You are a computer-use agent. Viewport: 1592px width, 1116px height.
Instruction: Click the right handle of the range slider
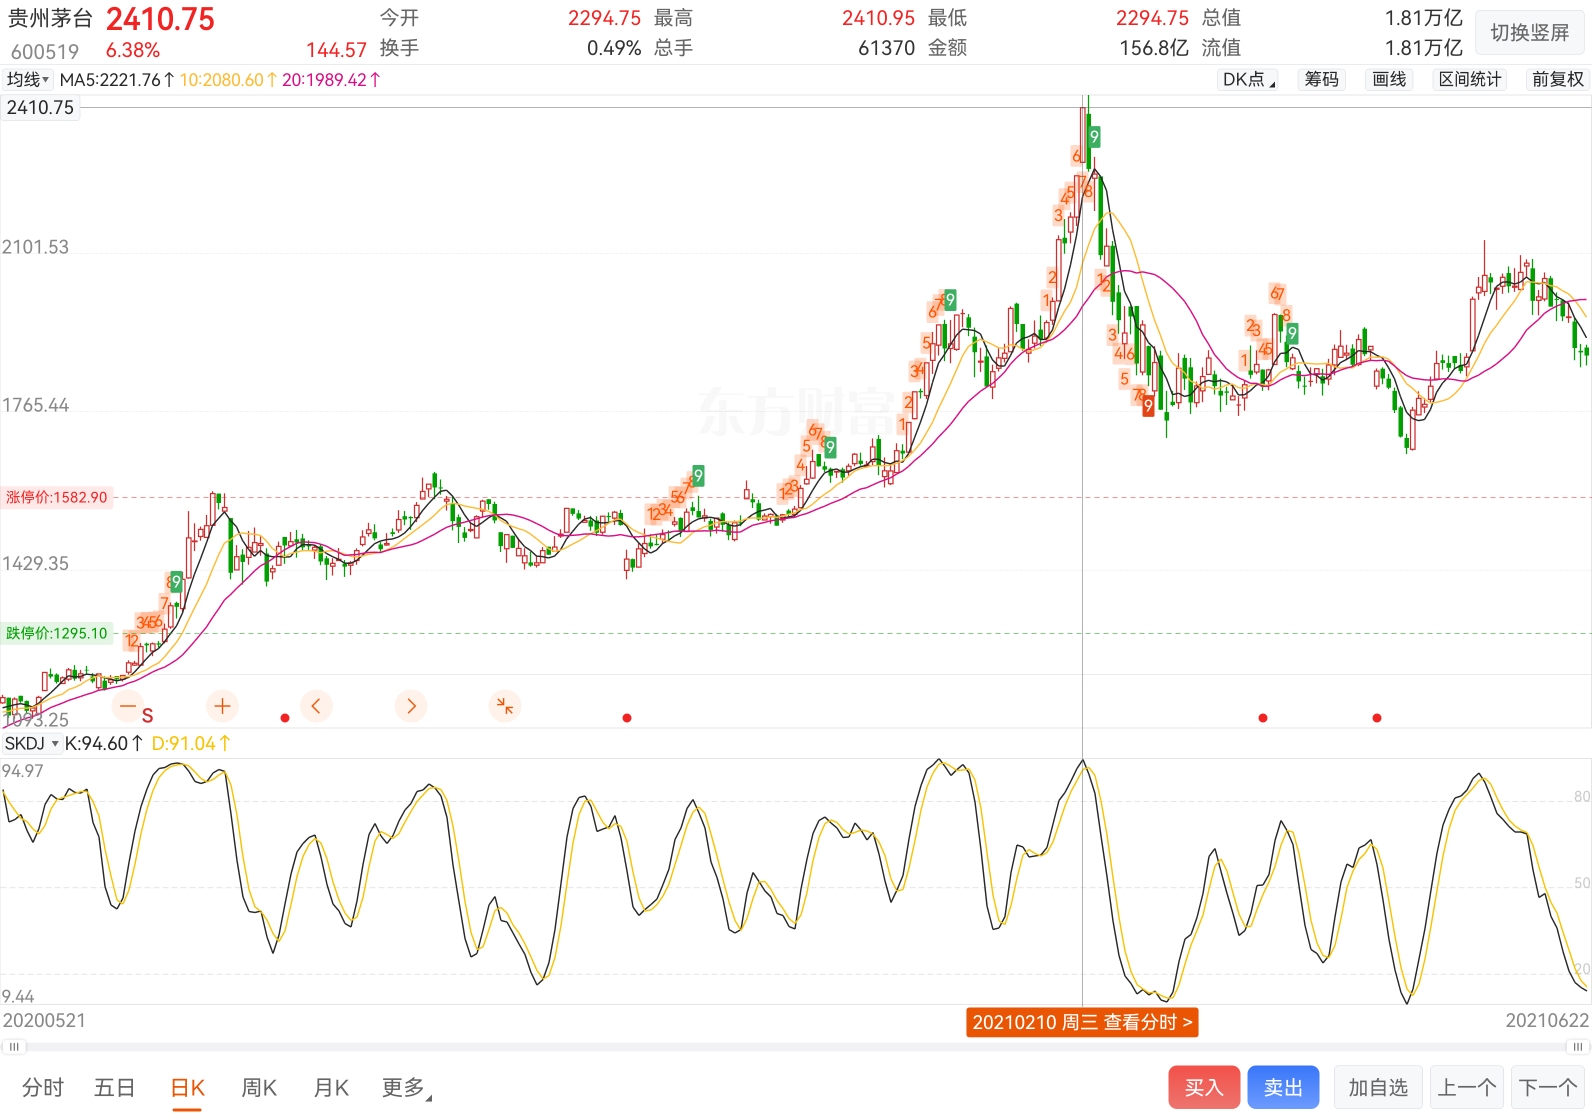(1577, 1047)
